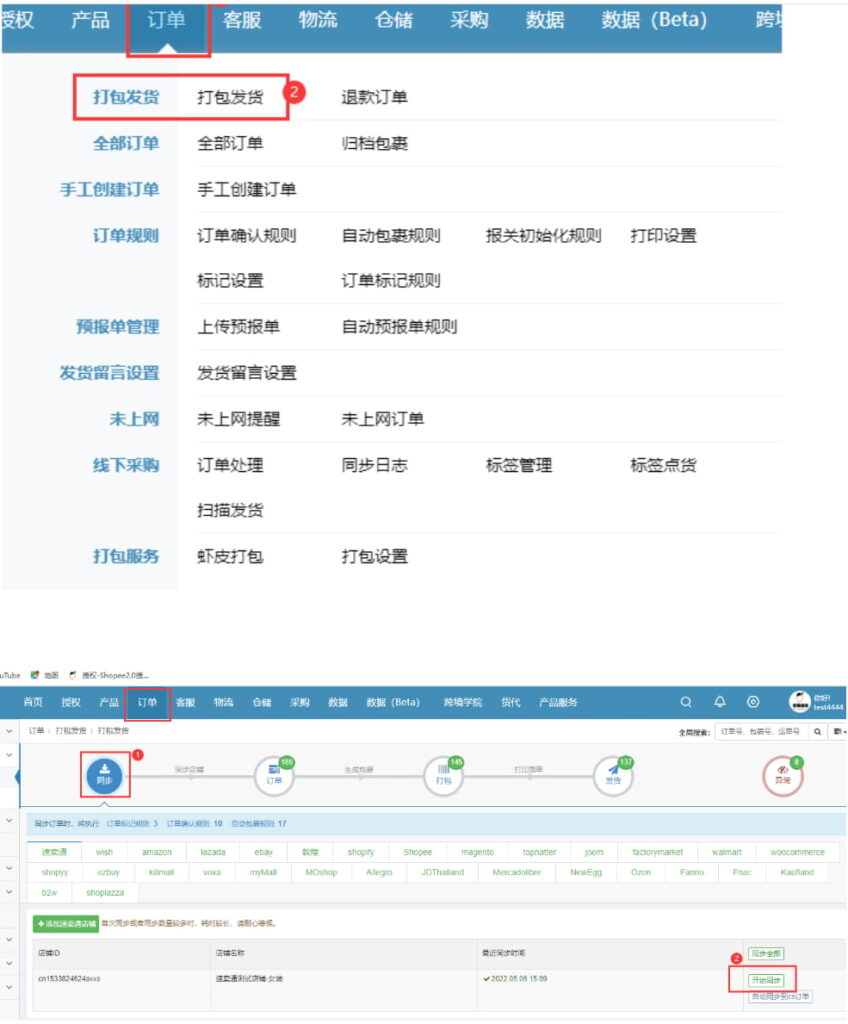
Task: Collapse the sync panel chevron on left edge
Action: (x=16, y=775)
